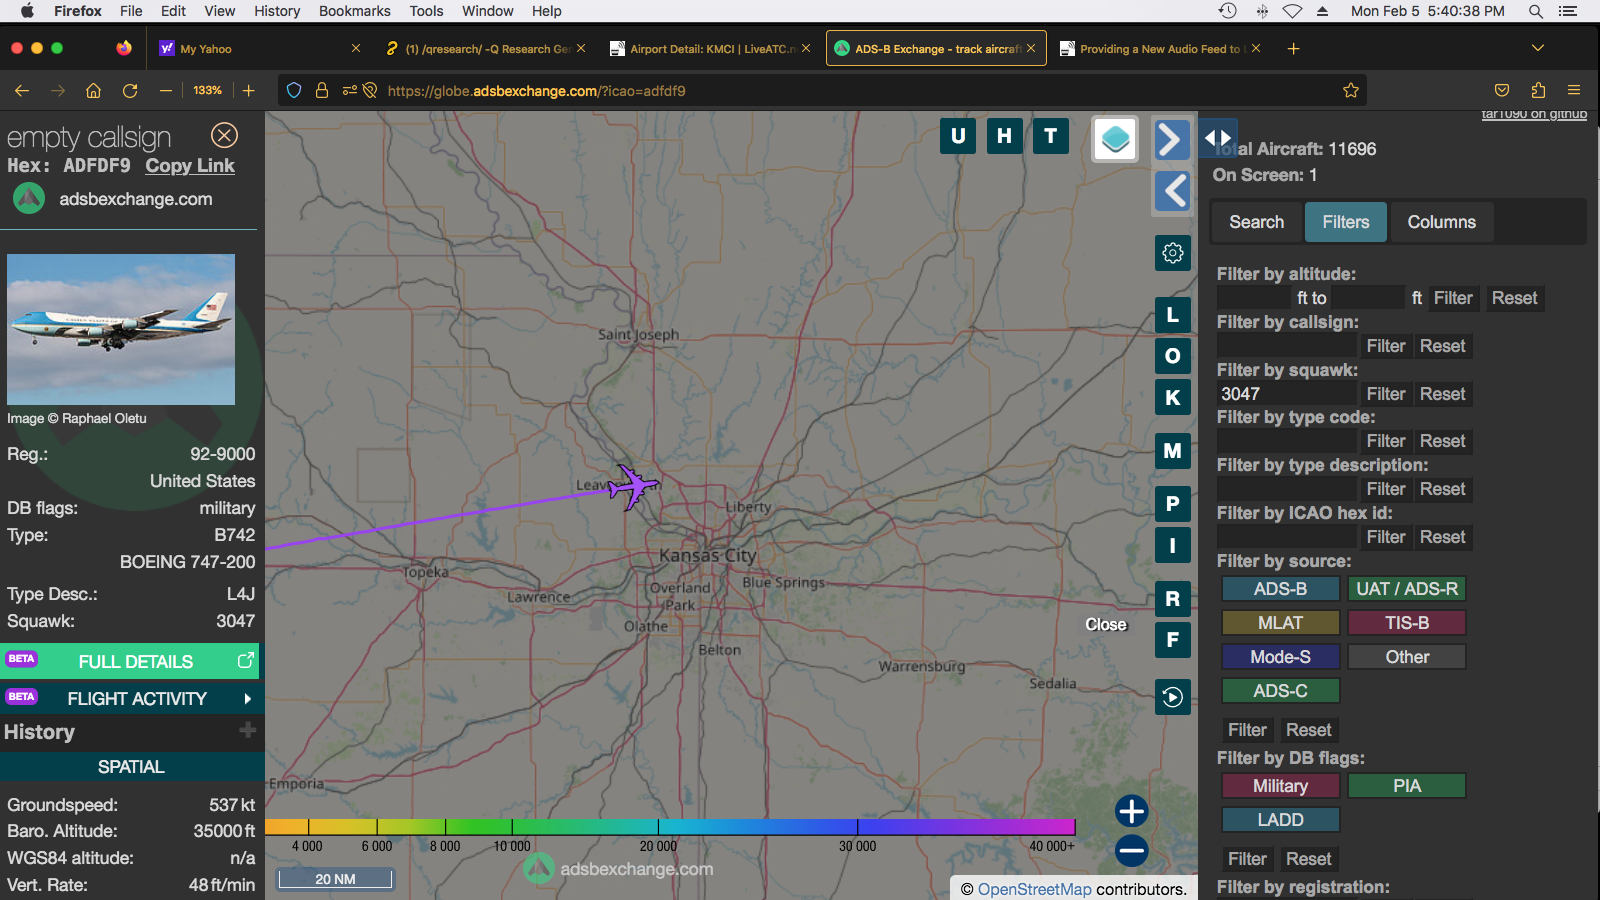Apply the ICAO hex id Filter button

tap(1386, 537)
